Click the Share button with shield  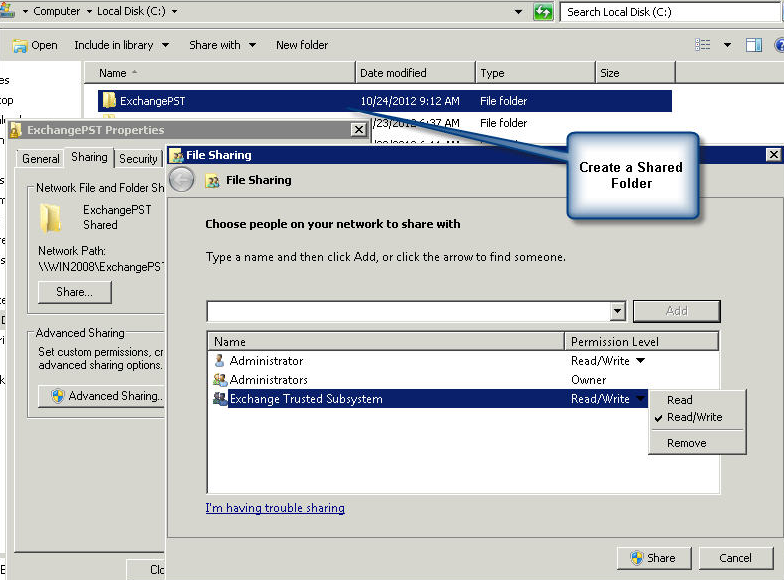(652, 558)
